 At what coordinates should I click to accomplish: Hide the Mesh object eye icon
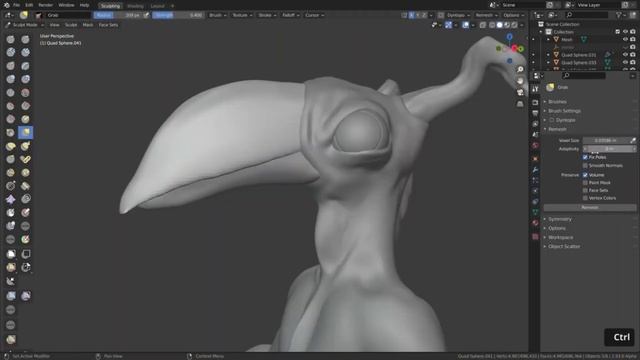(x=625, y=40)
